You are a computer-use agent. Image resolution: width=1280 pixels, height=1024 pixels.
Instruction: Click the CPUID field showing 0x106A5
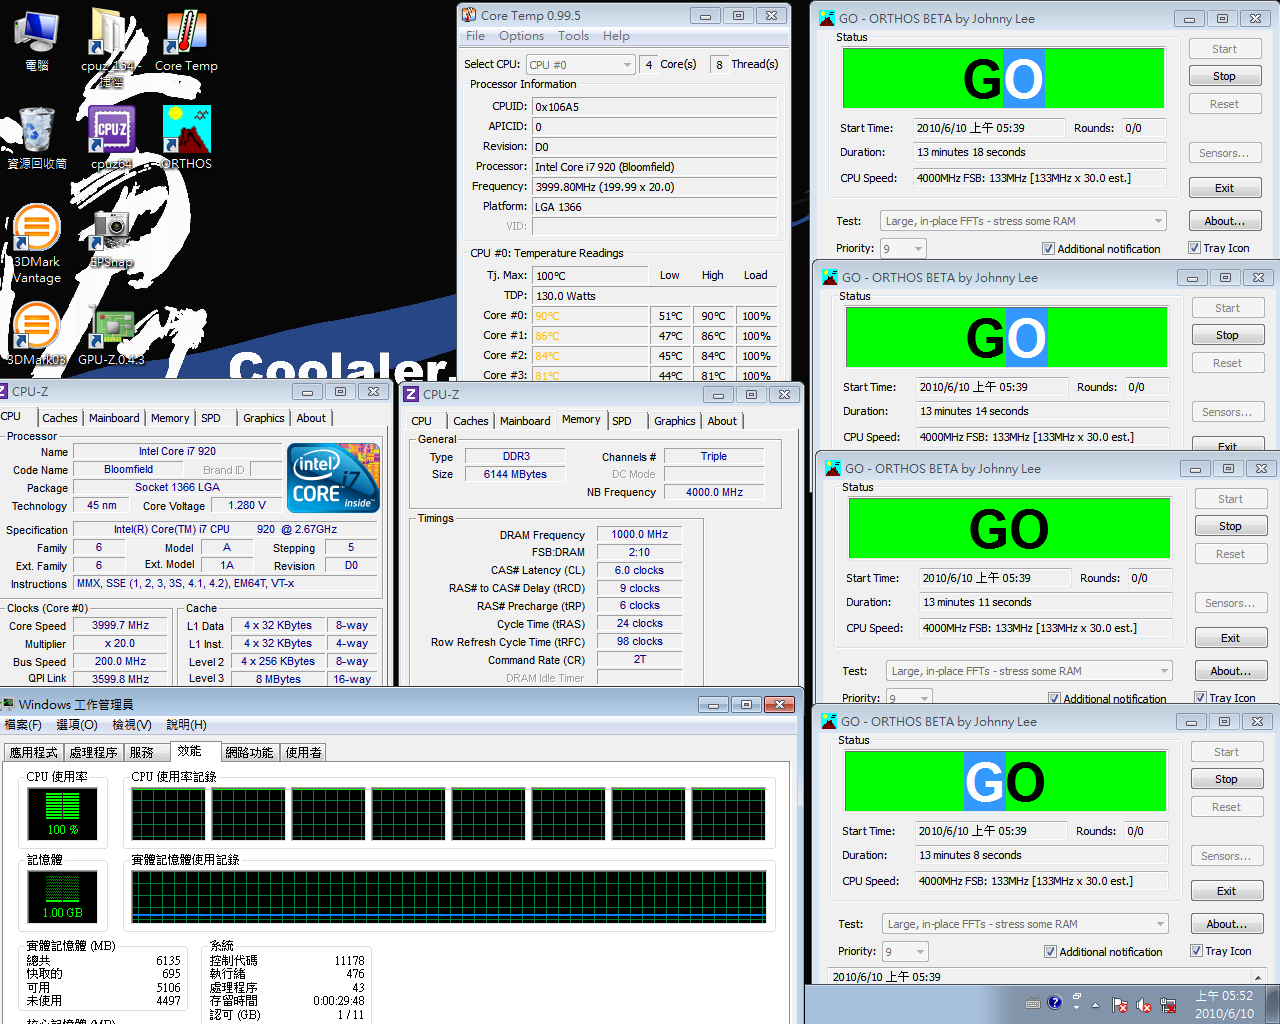[654, 107]
